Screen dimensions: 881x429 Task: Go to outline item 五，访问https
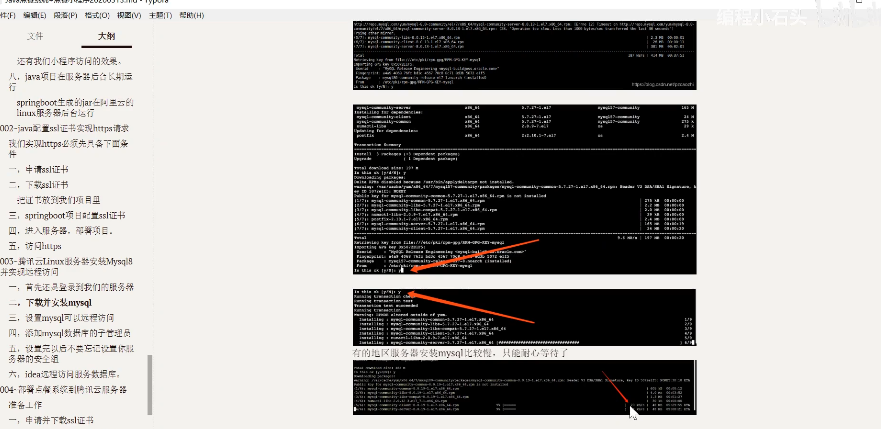coord(35,246)
